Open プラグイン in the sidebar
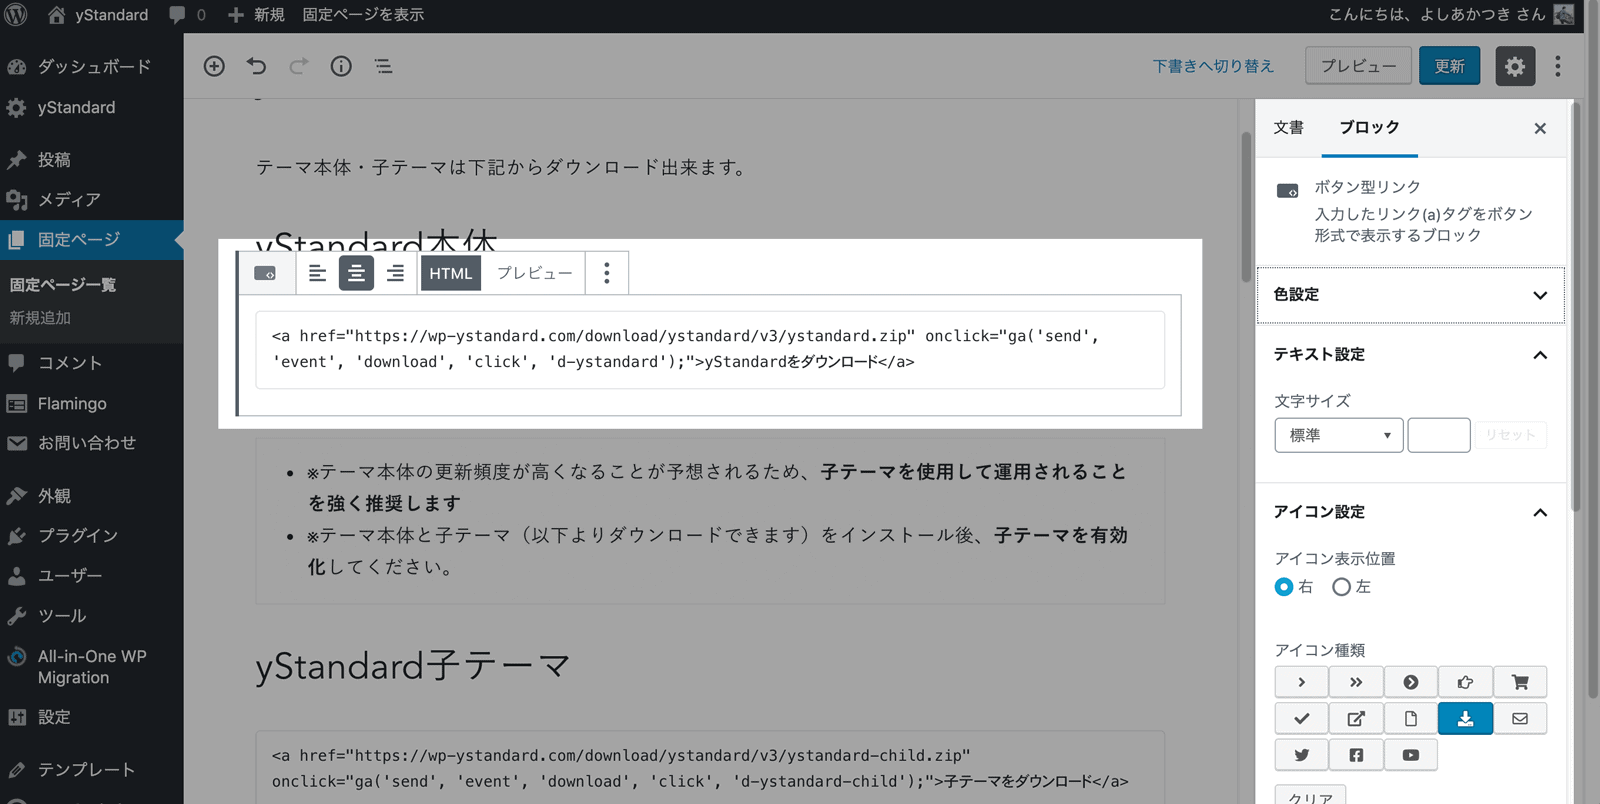1600x804 pixels. point(92,536)
